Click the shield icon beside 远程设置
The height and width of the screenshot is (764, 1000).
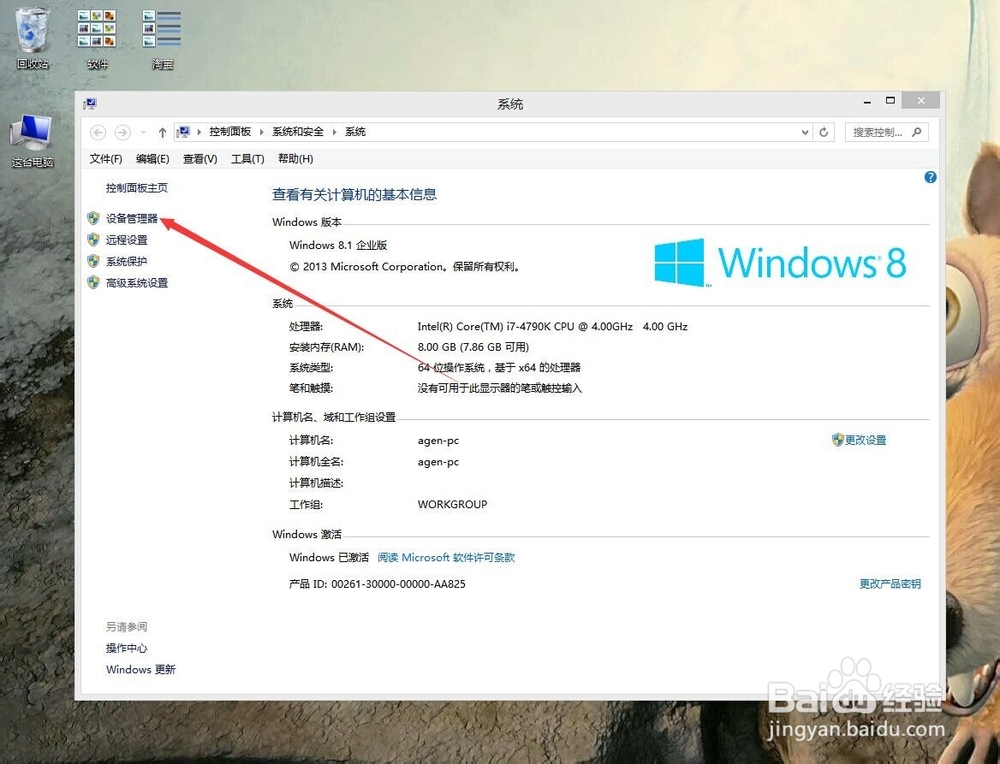[94, 240]
